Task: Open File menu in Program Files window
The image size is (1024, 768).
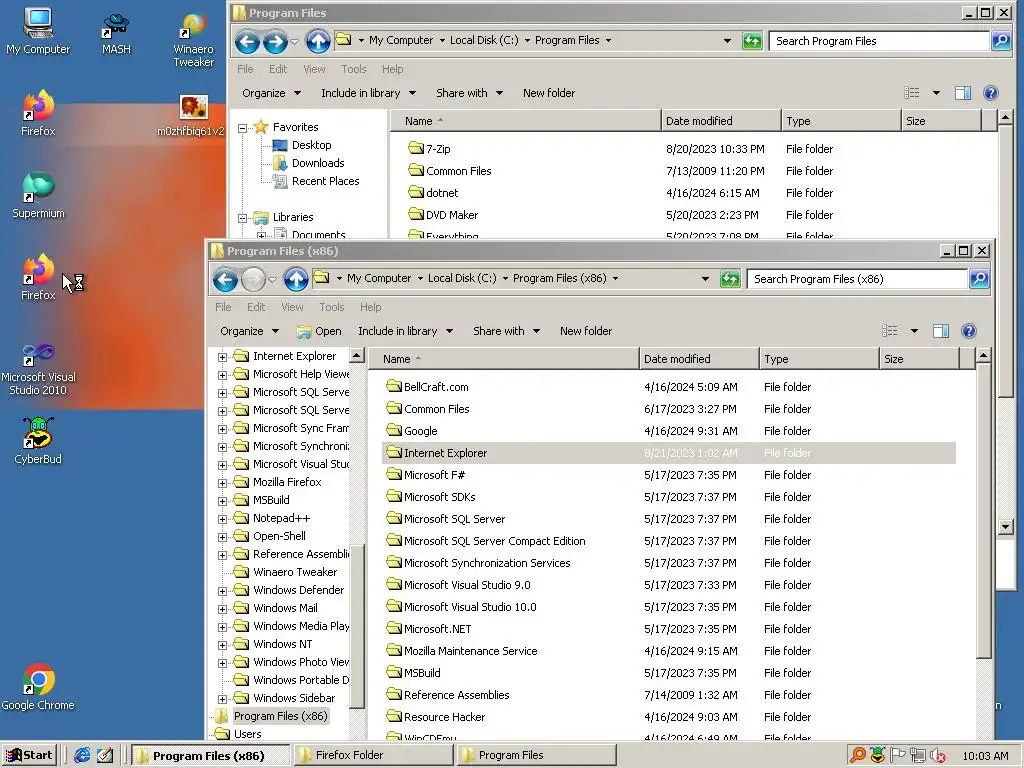Action: point(245,69)
